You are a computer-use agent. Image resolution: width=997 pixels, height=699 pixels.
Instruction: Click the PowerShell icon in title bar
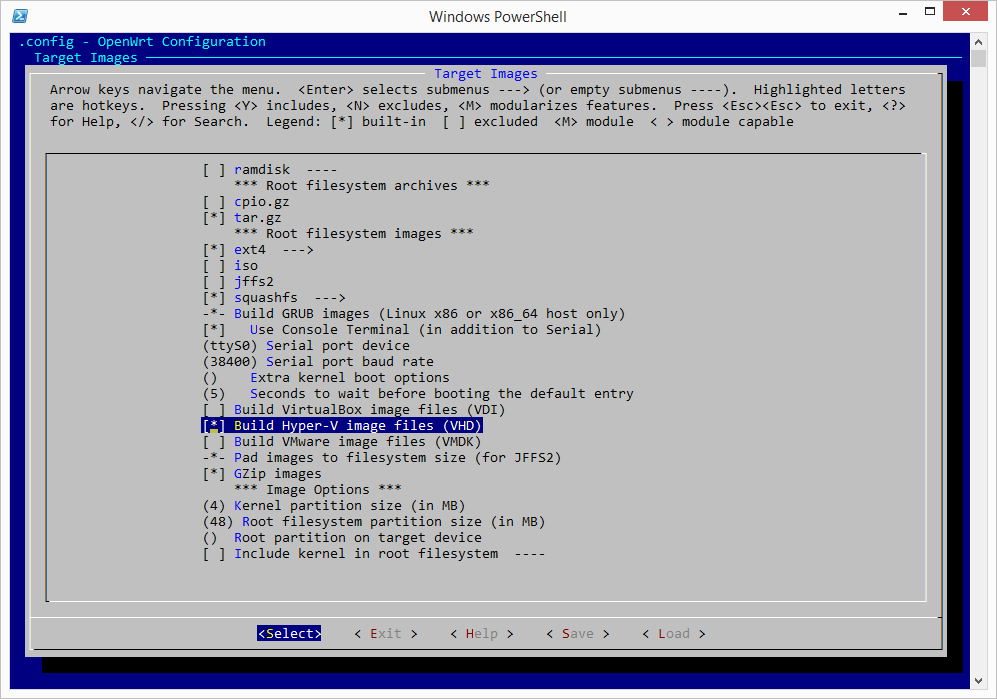(x=20, y=16)
